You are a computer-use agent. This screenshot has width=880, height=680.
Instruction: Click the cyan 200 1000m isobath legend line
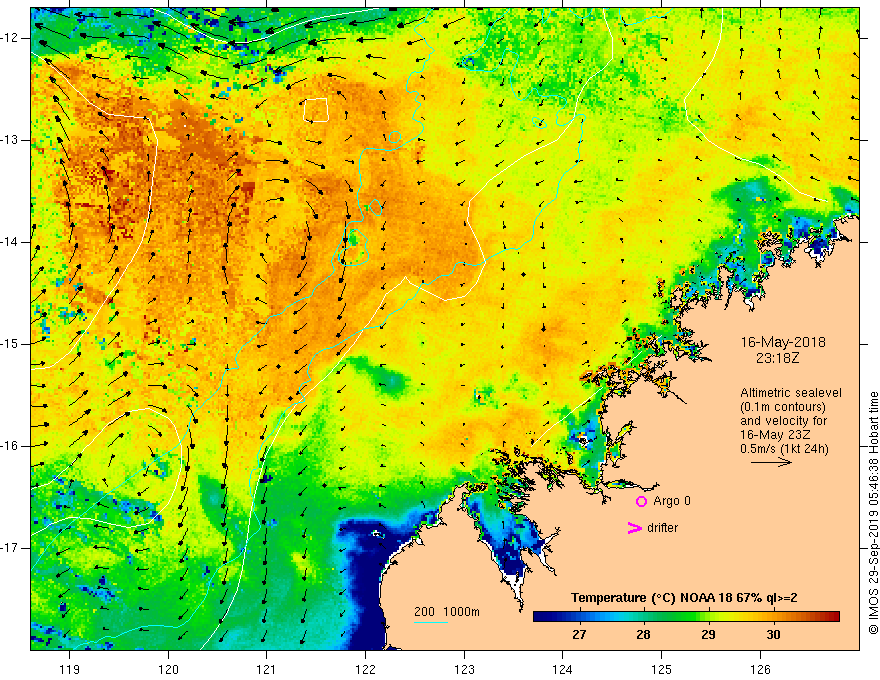point(431,622)
